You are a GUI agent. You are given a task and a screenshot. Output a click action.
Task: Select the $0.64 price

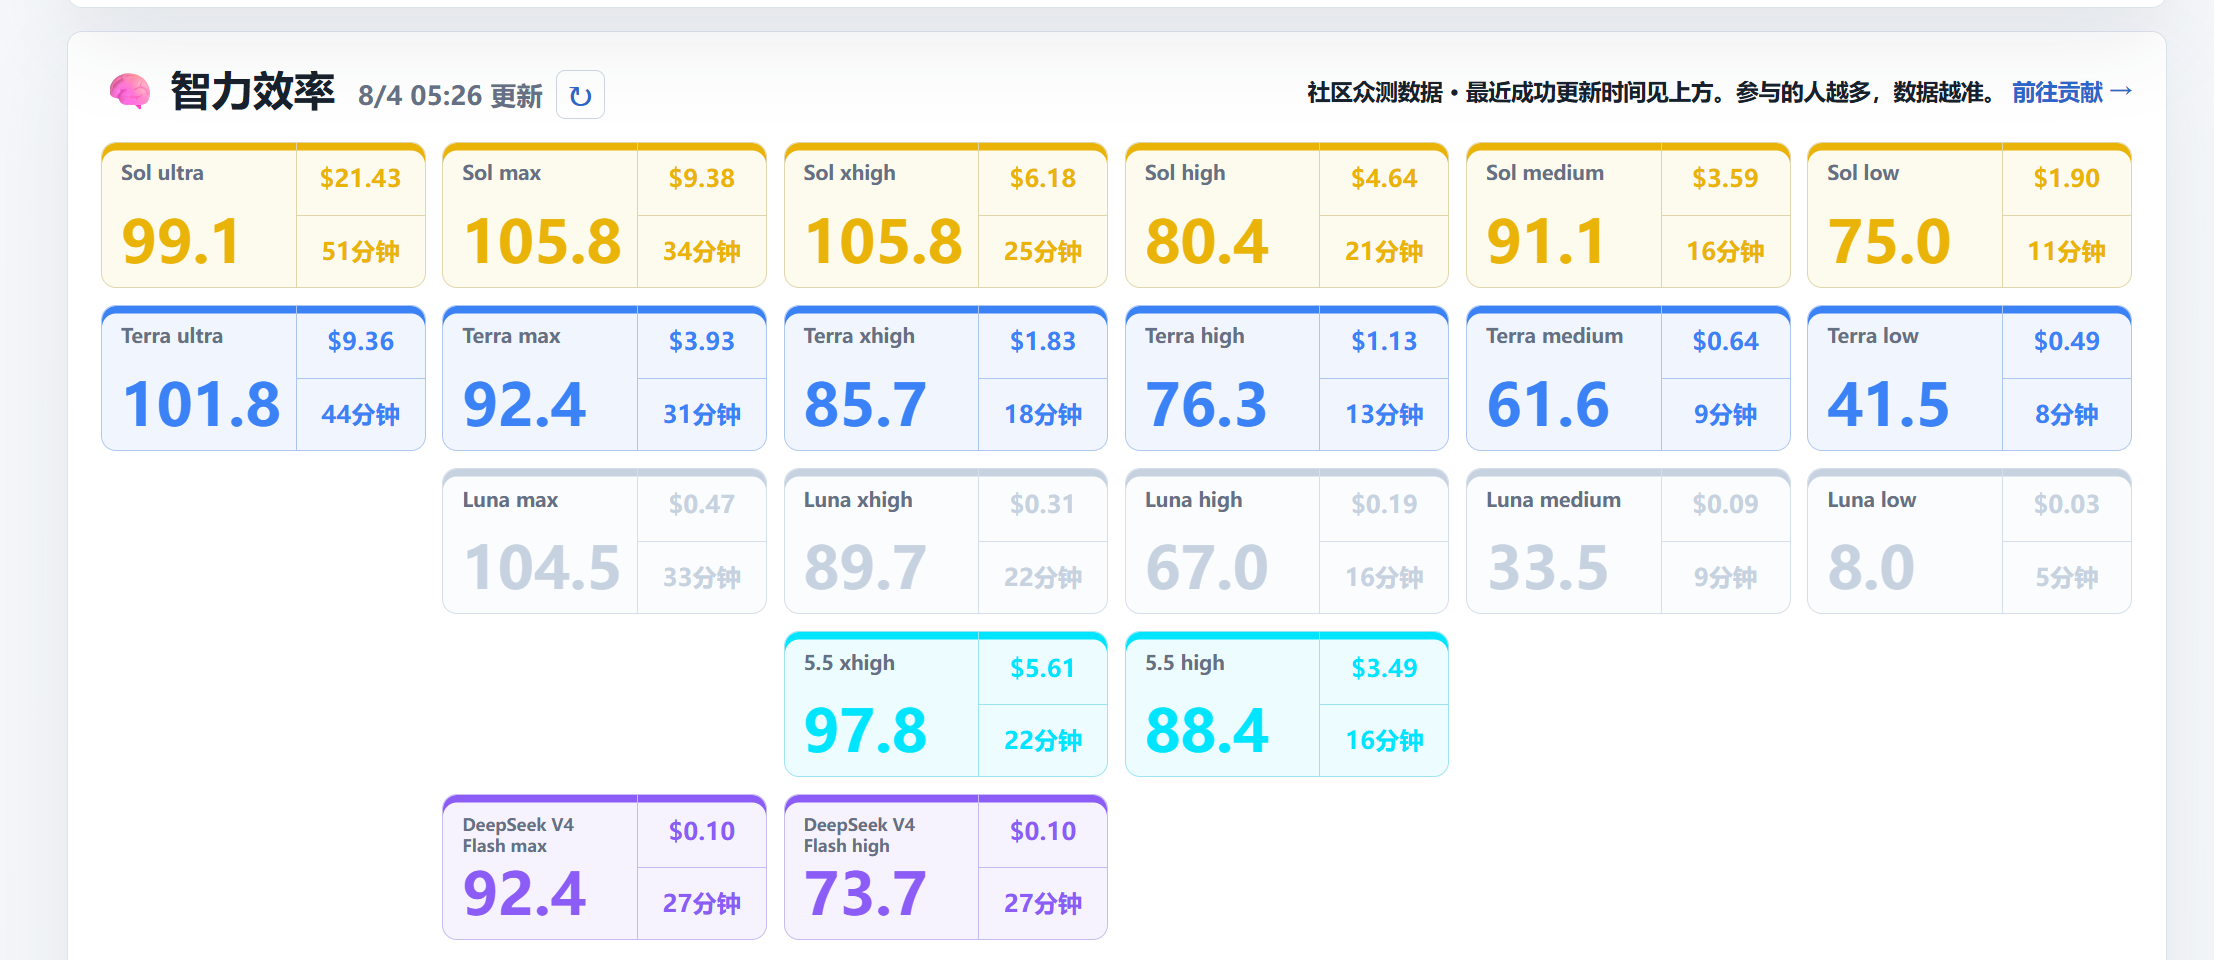click(1725, 341)
